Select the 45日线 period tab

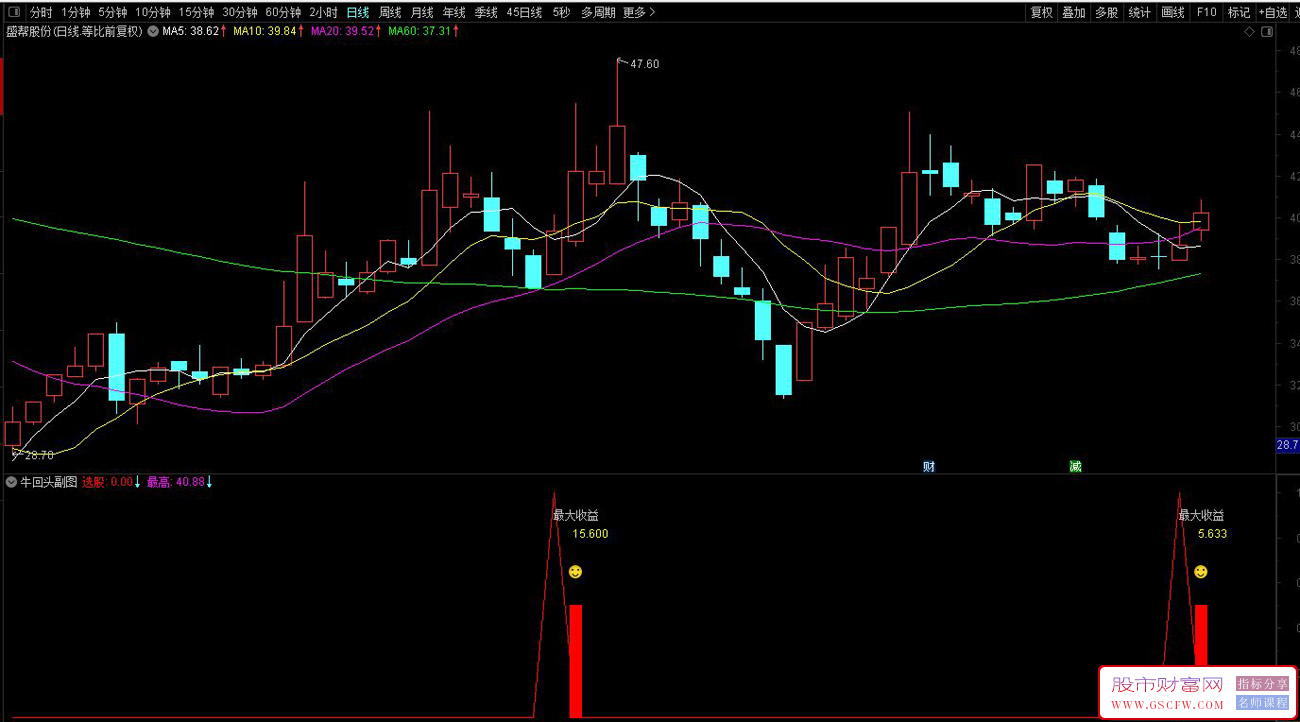pos(524,13)
